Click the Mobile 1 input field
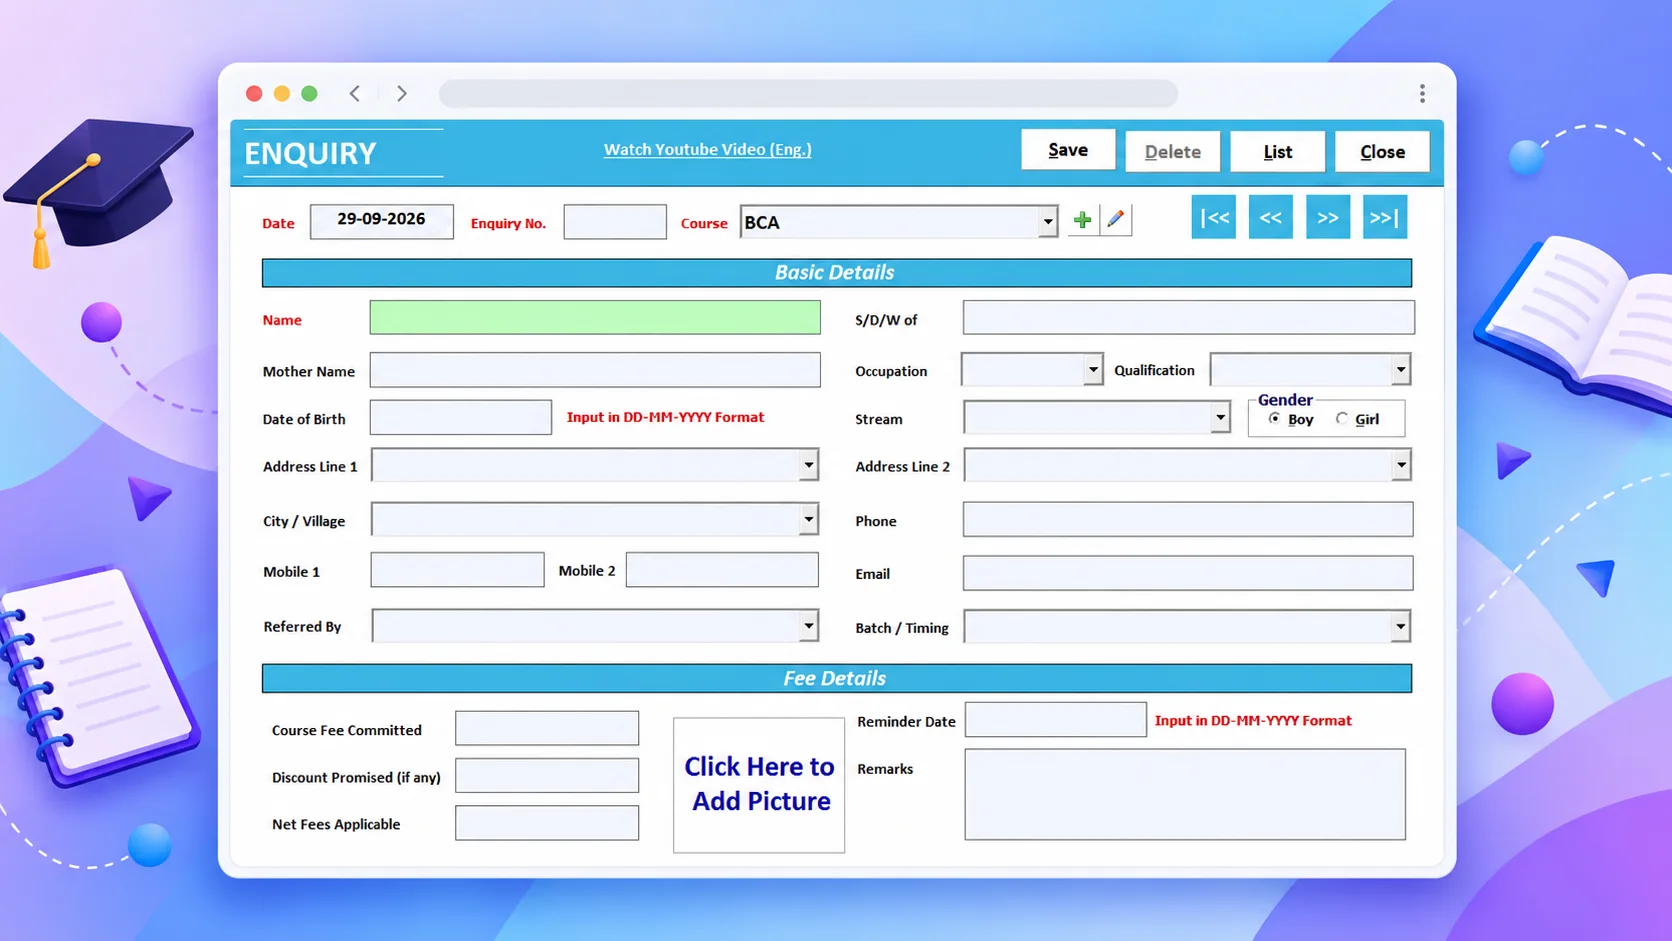 (457, 570)
